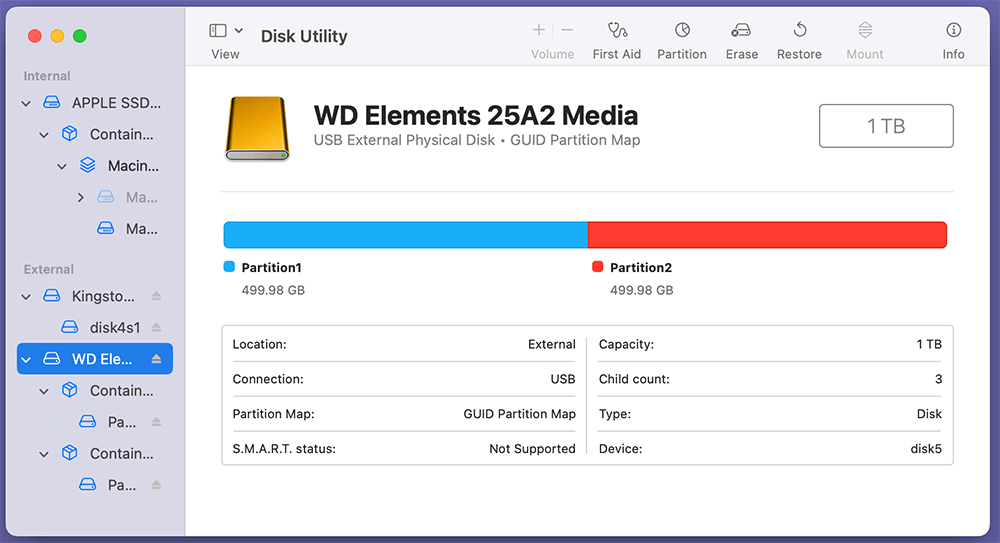Select second WD container cube icon
This screenshot has height=543, width=1000.
[70, 453]
